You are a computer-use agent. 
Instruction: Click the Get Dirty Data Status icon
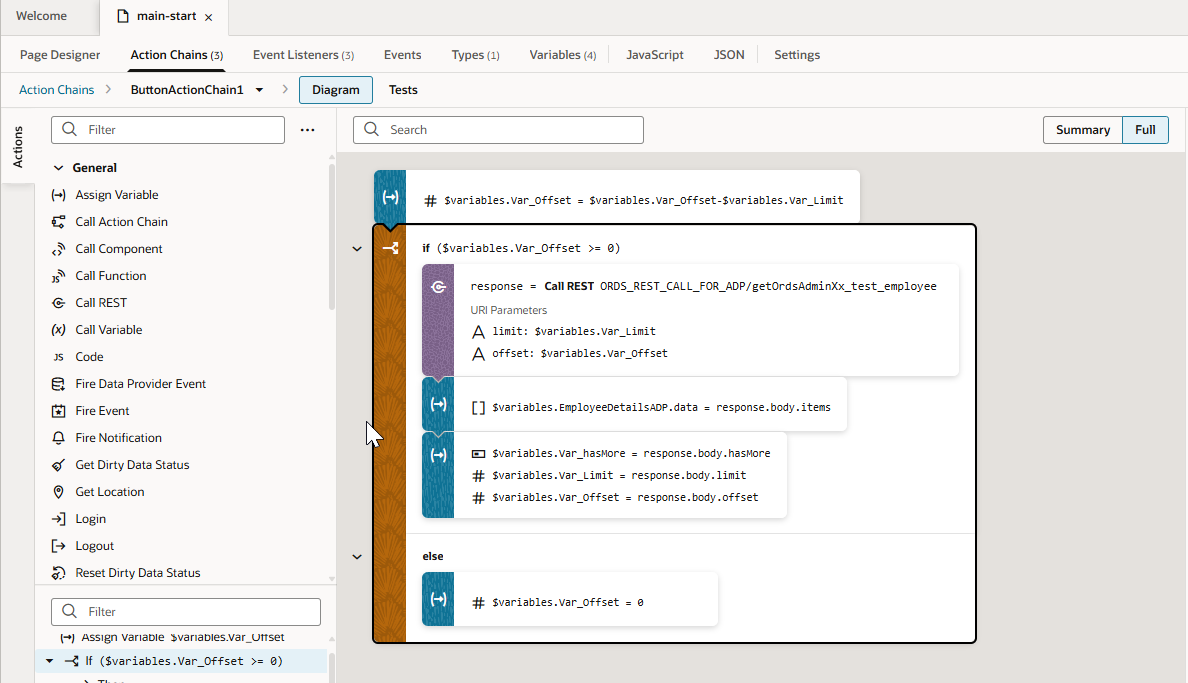click(58, 465)
